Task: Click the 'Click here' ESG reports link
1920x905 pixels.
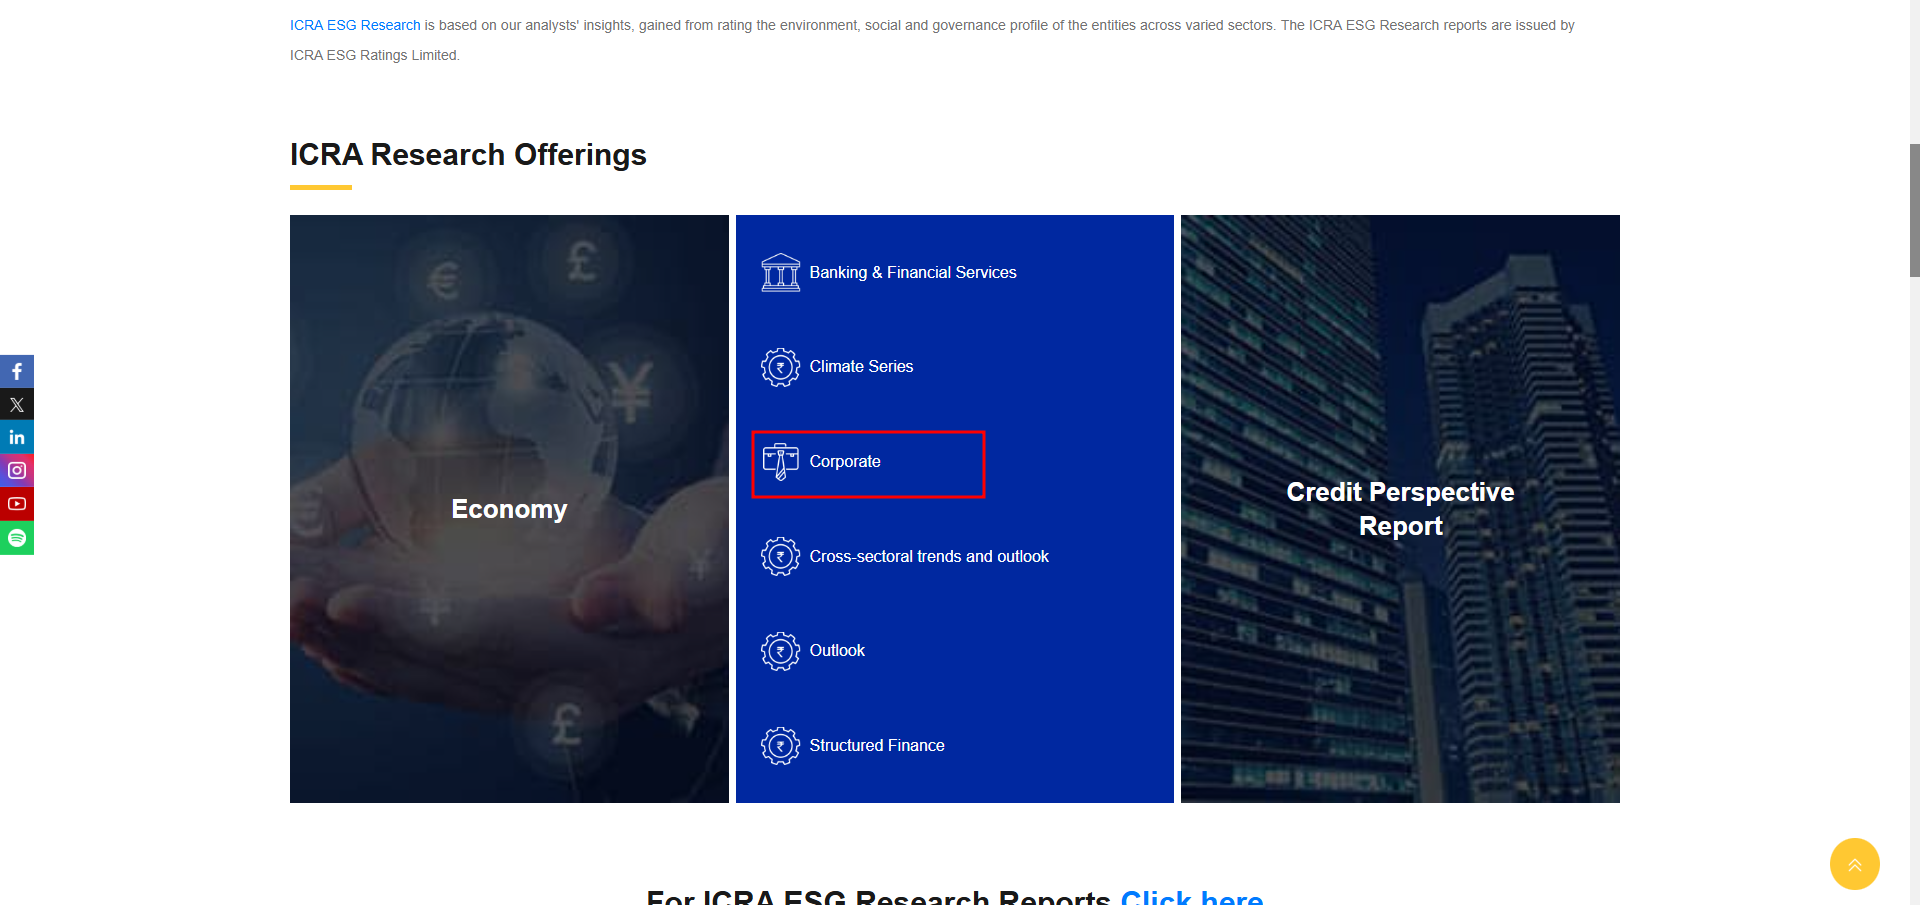Action: [x=1191, y=895]
